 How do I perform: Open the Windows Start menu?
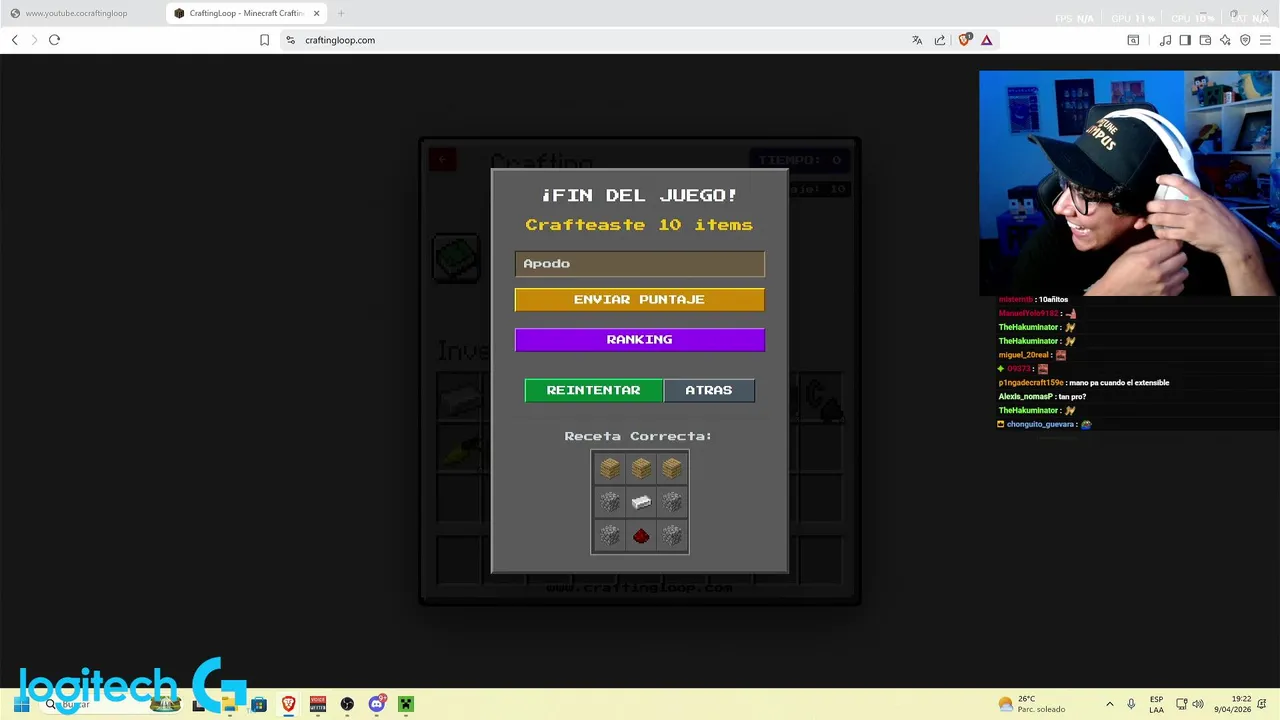21,704
